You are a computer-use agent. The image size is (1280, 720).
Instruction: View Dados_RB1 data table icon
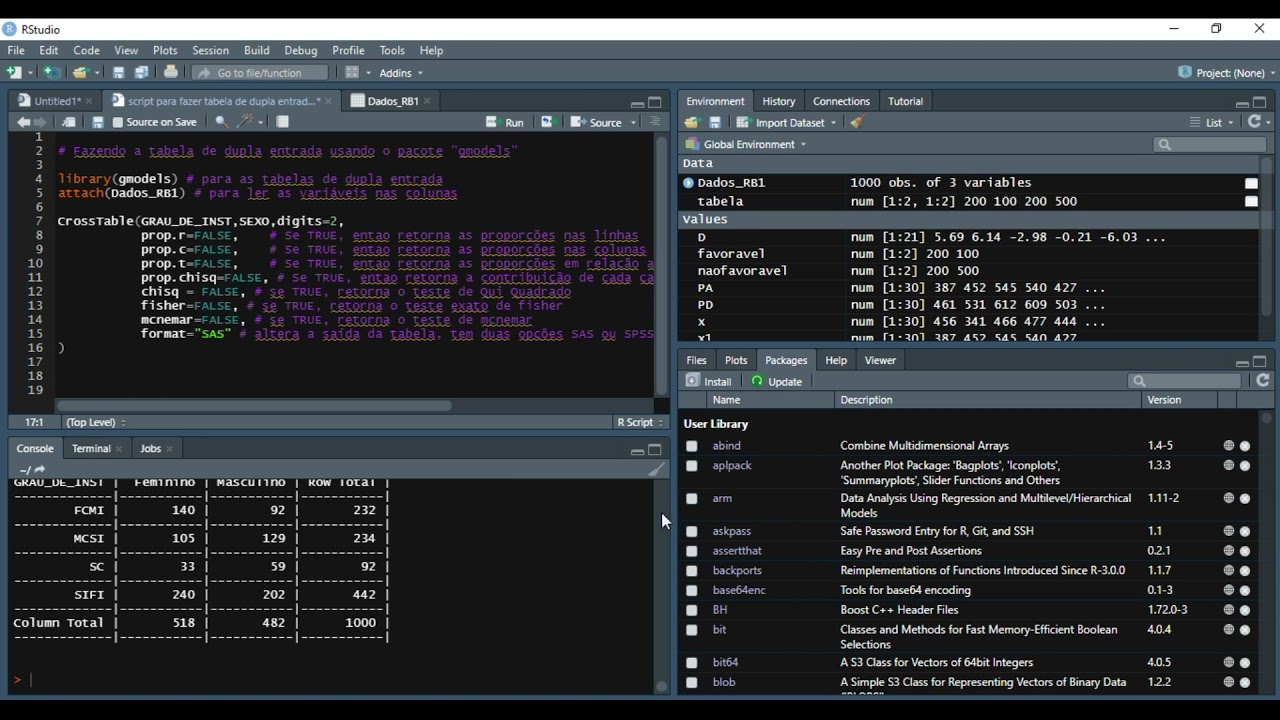click(x=1251, y=183)
